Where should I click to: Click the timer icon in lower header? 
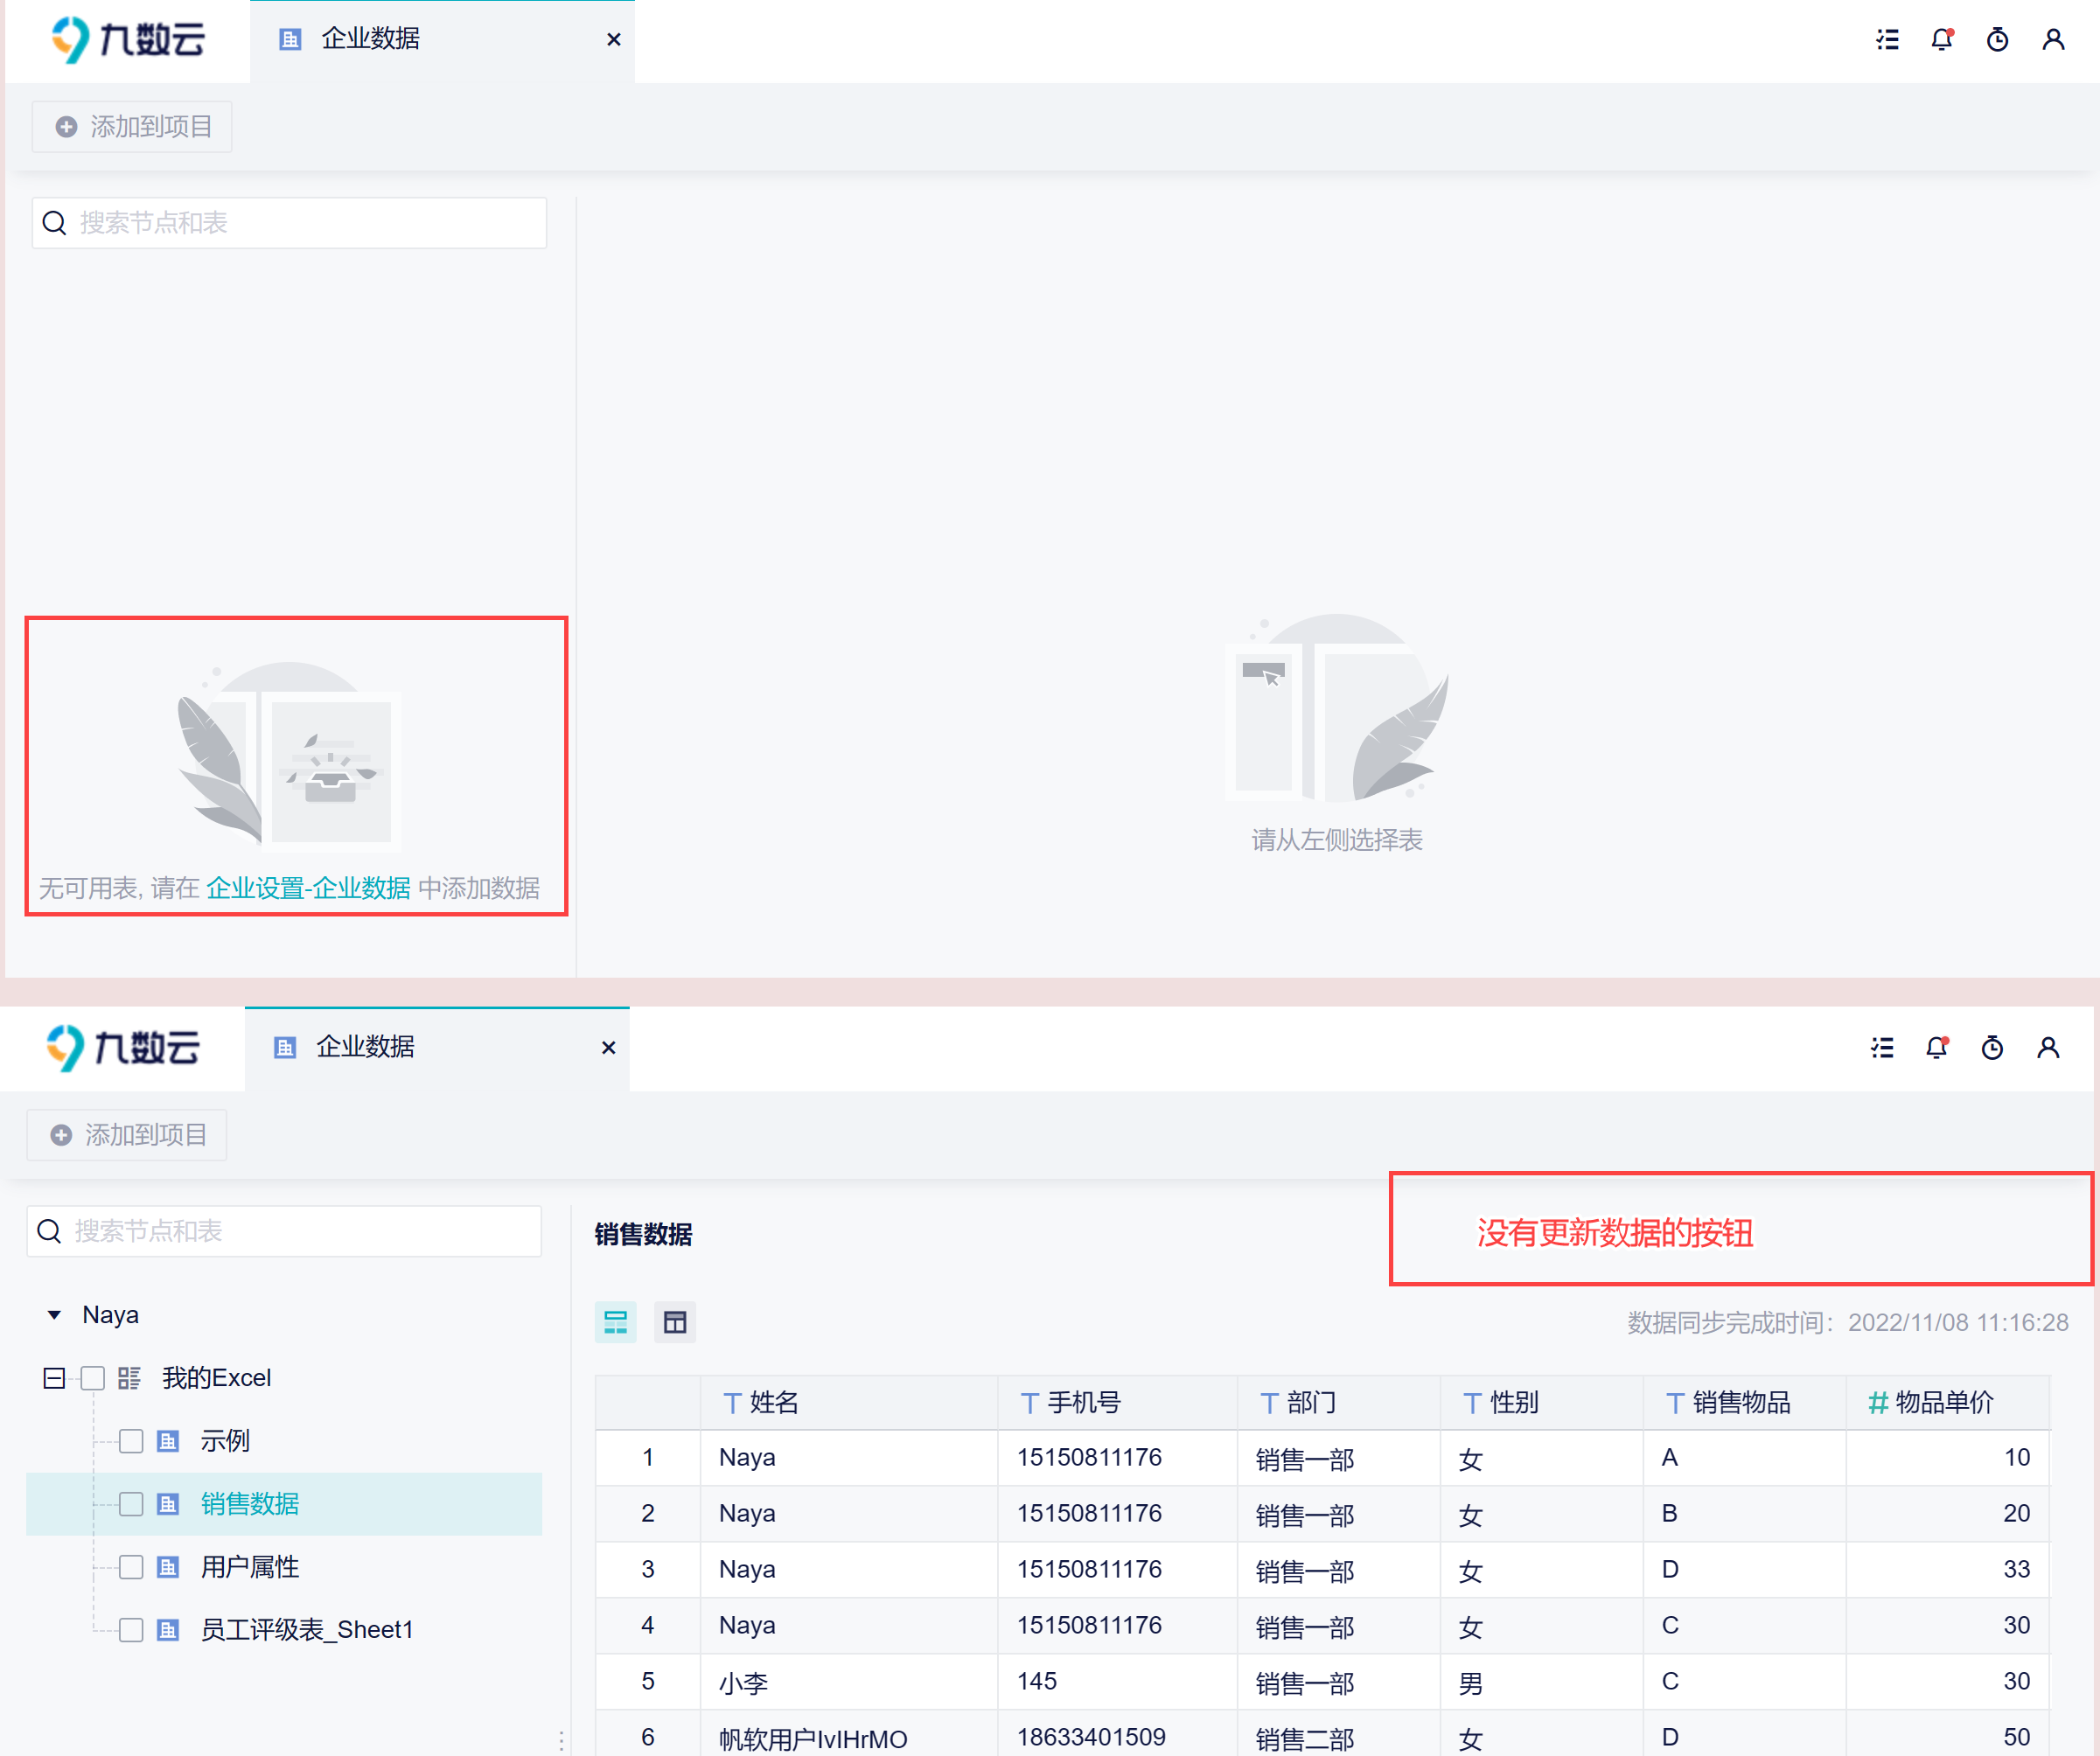pyautogui.click(x=1992, y=1048)
